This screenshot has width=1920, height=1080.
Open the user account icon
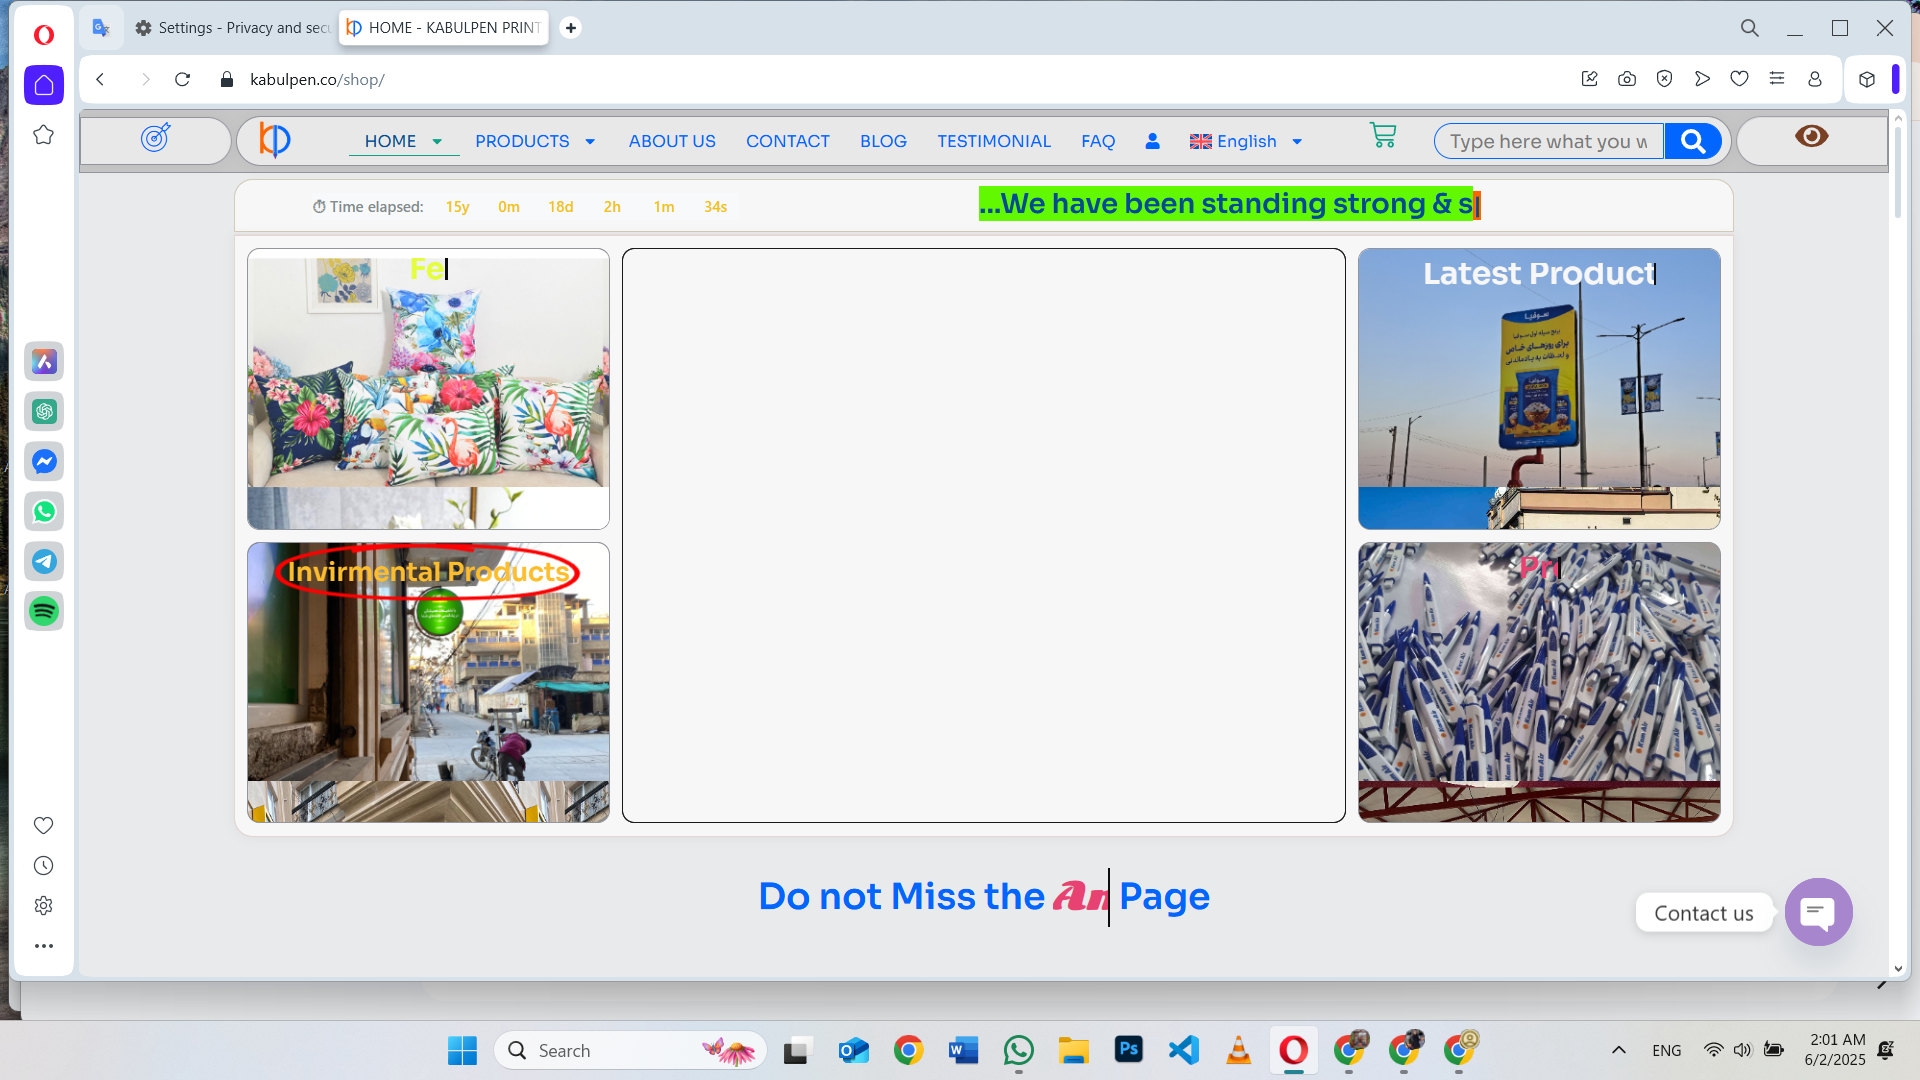point(1152,142)
